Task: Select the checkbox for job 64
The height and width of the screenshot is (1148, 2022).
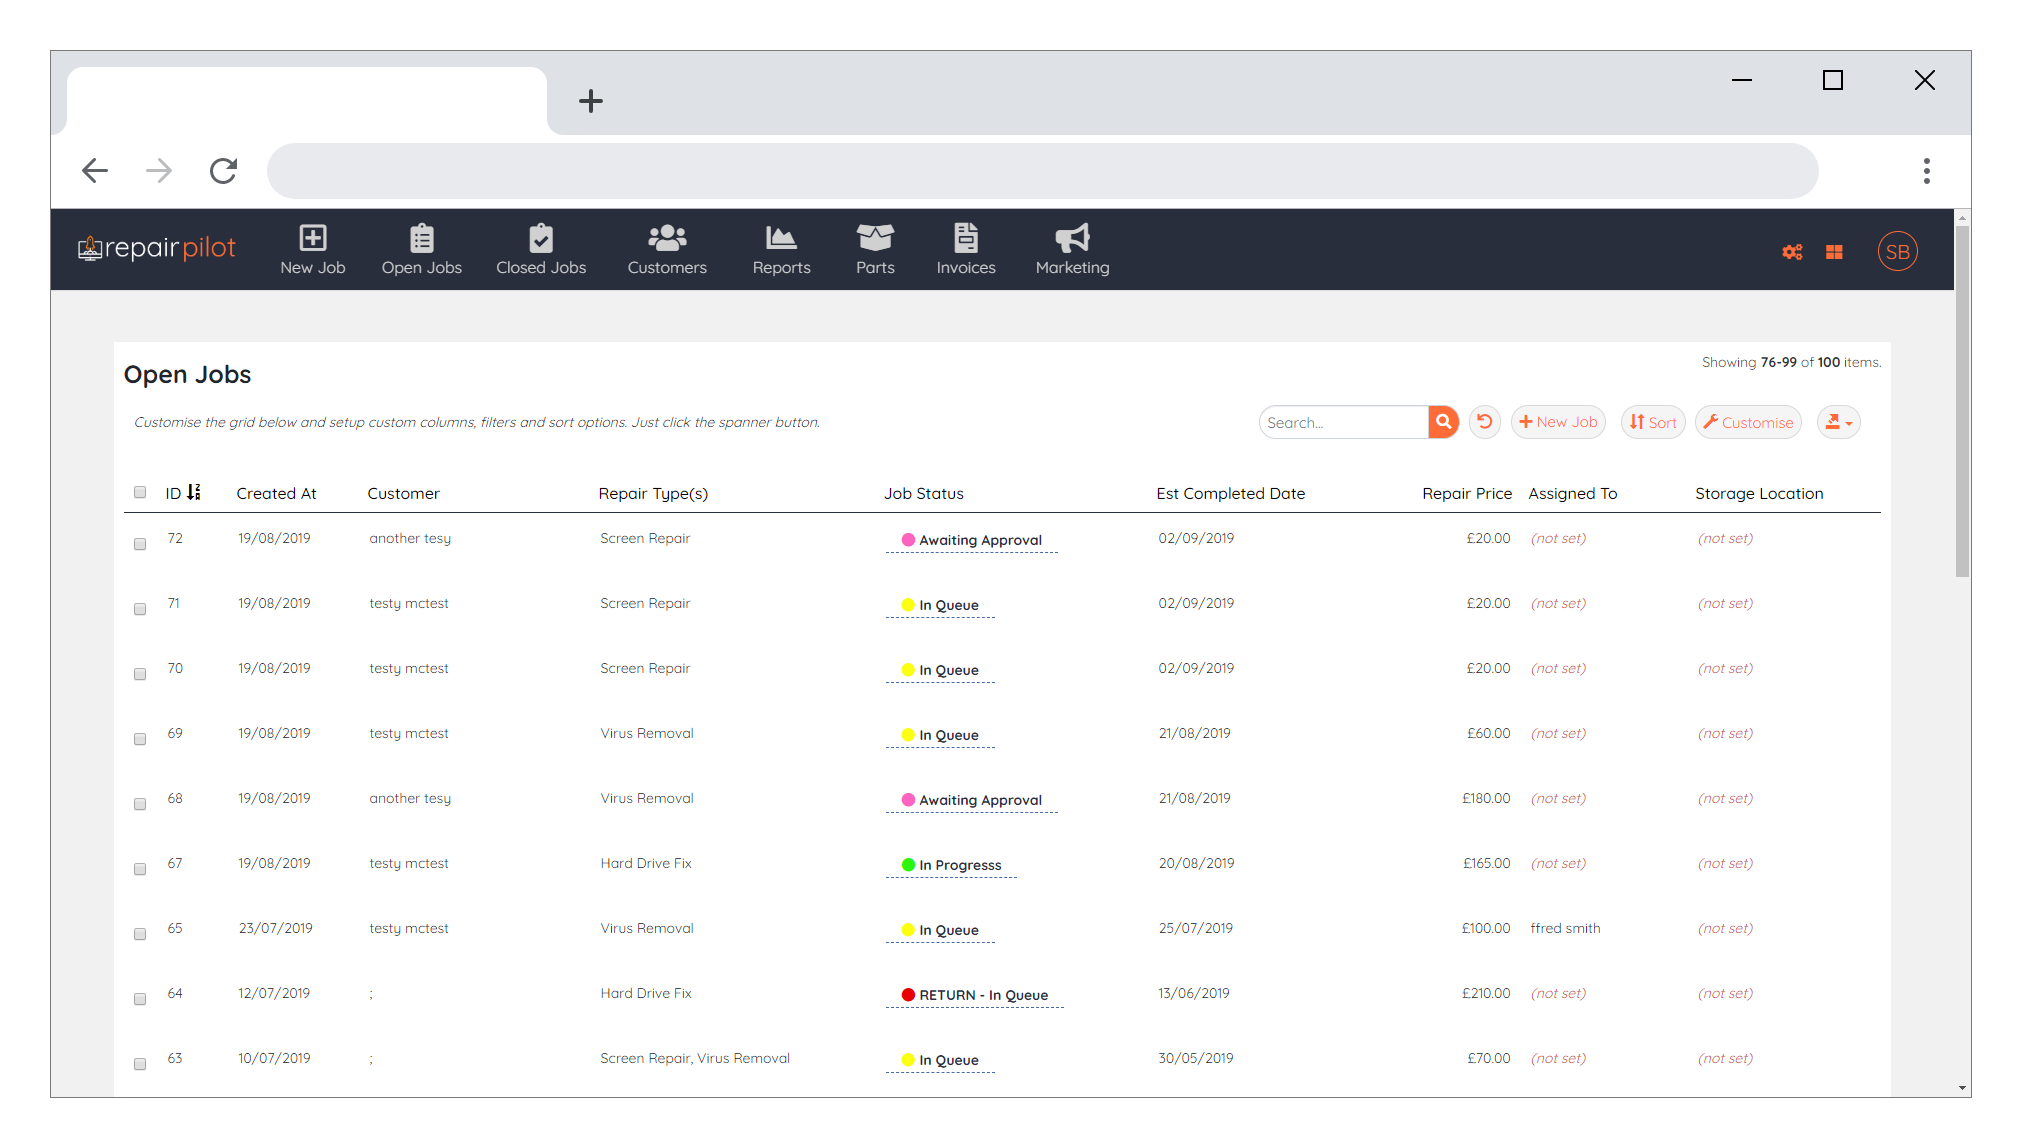Action: 140,999
